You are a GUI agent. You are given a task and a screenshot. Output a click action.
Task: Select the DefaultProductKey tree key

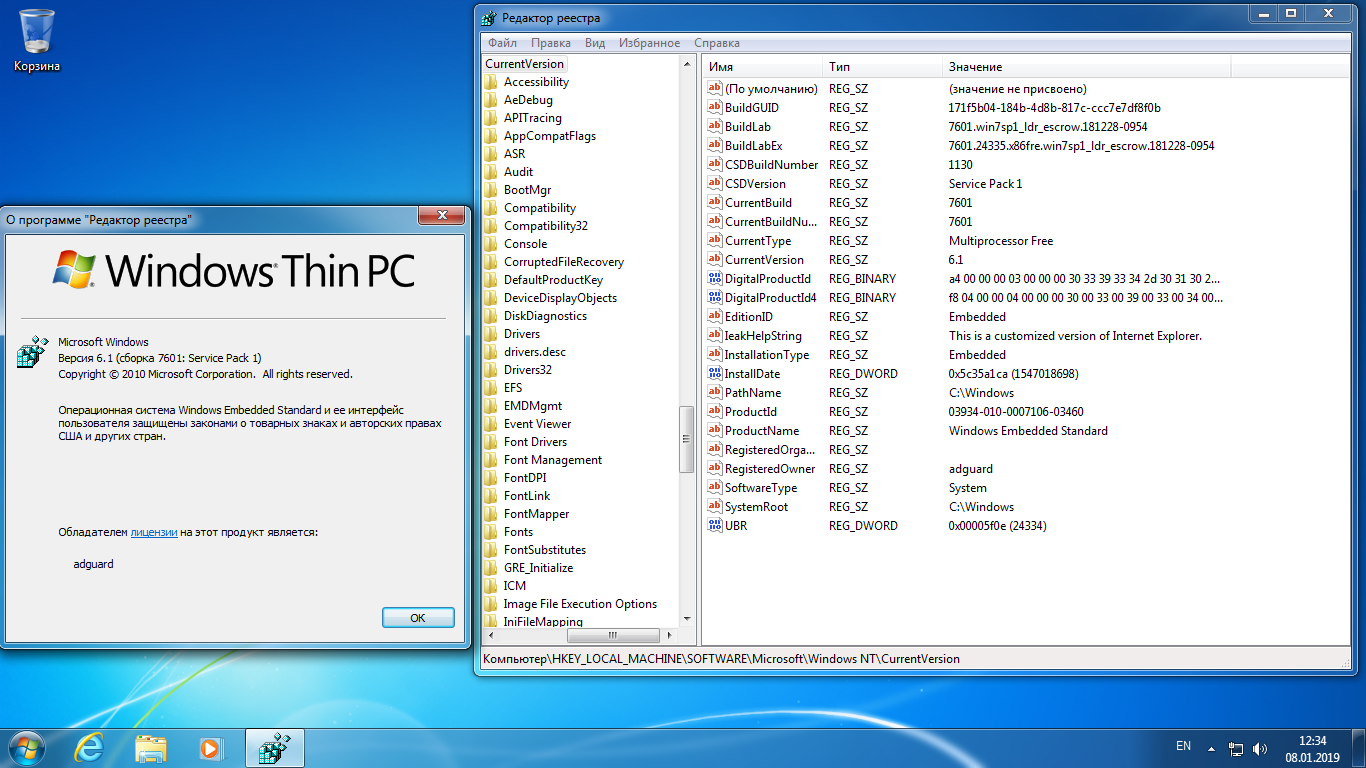click(553, 280)
